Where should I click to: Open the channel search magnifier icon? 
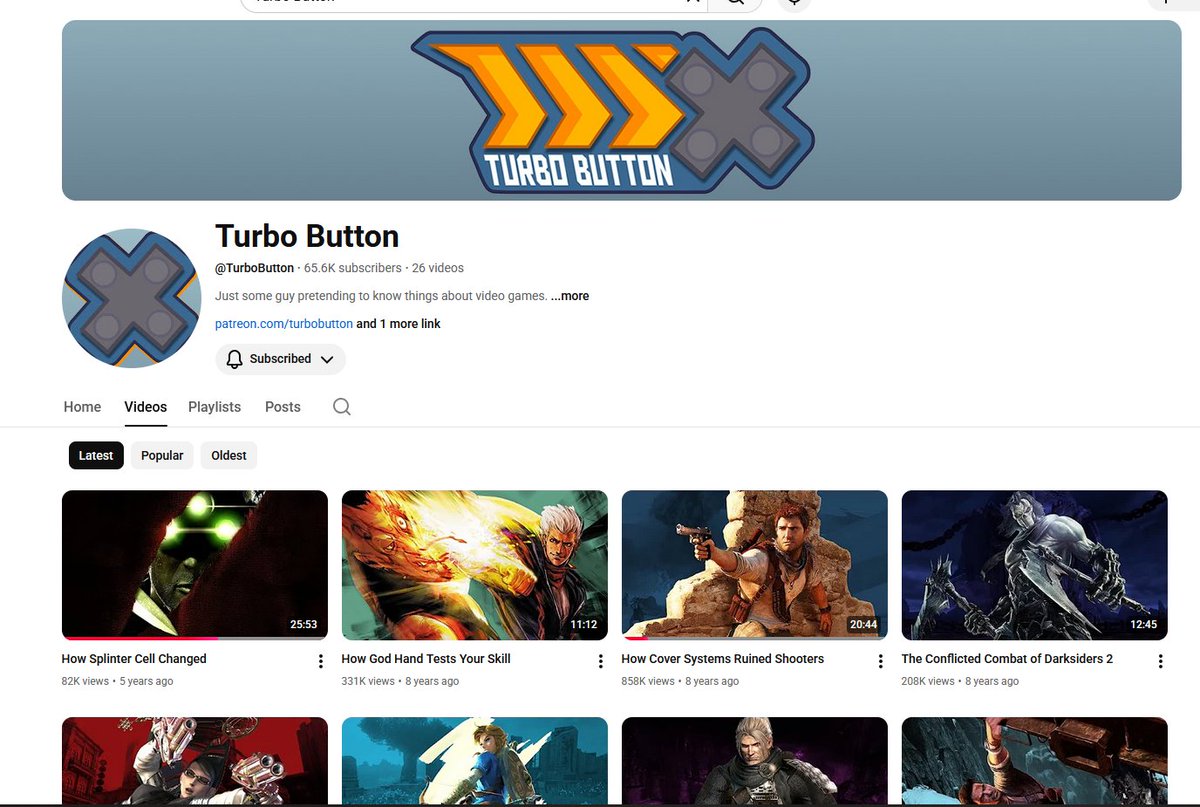pos(342,407)
